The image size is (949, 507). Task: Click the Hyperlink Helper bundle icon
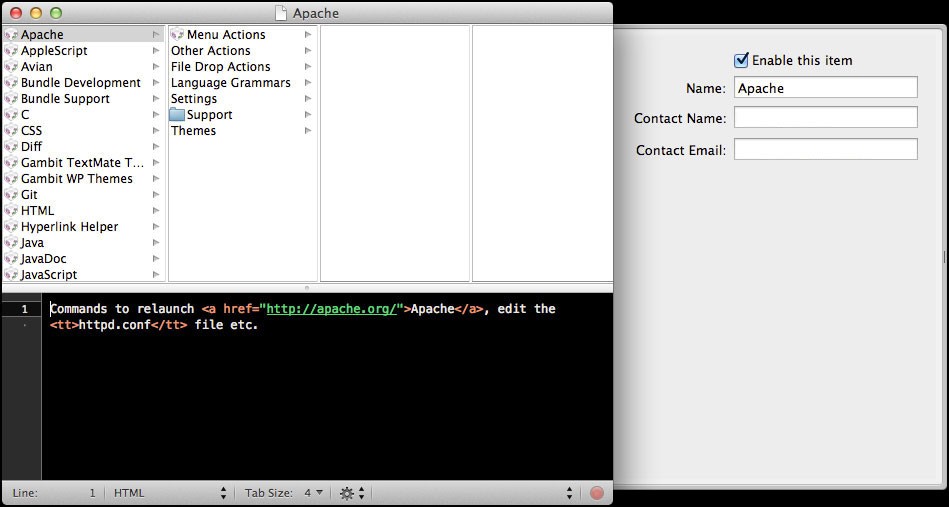[11, 227]
